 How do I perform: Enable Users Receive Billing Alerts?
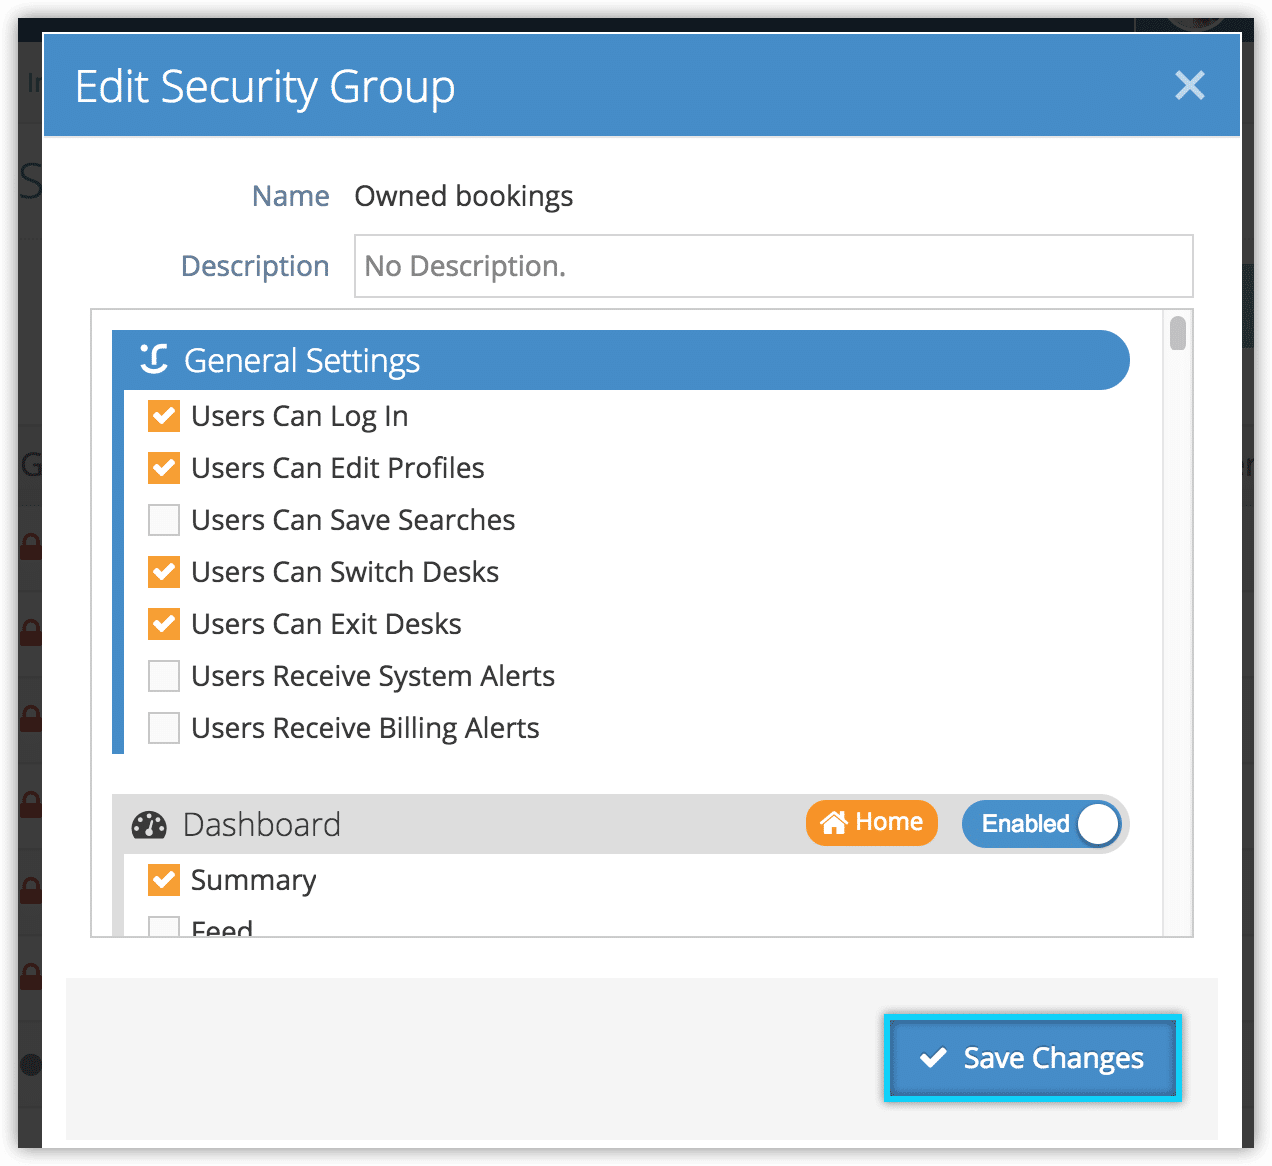point(164,728)
